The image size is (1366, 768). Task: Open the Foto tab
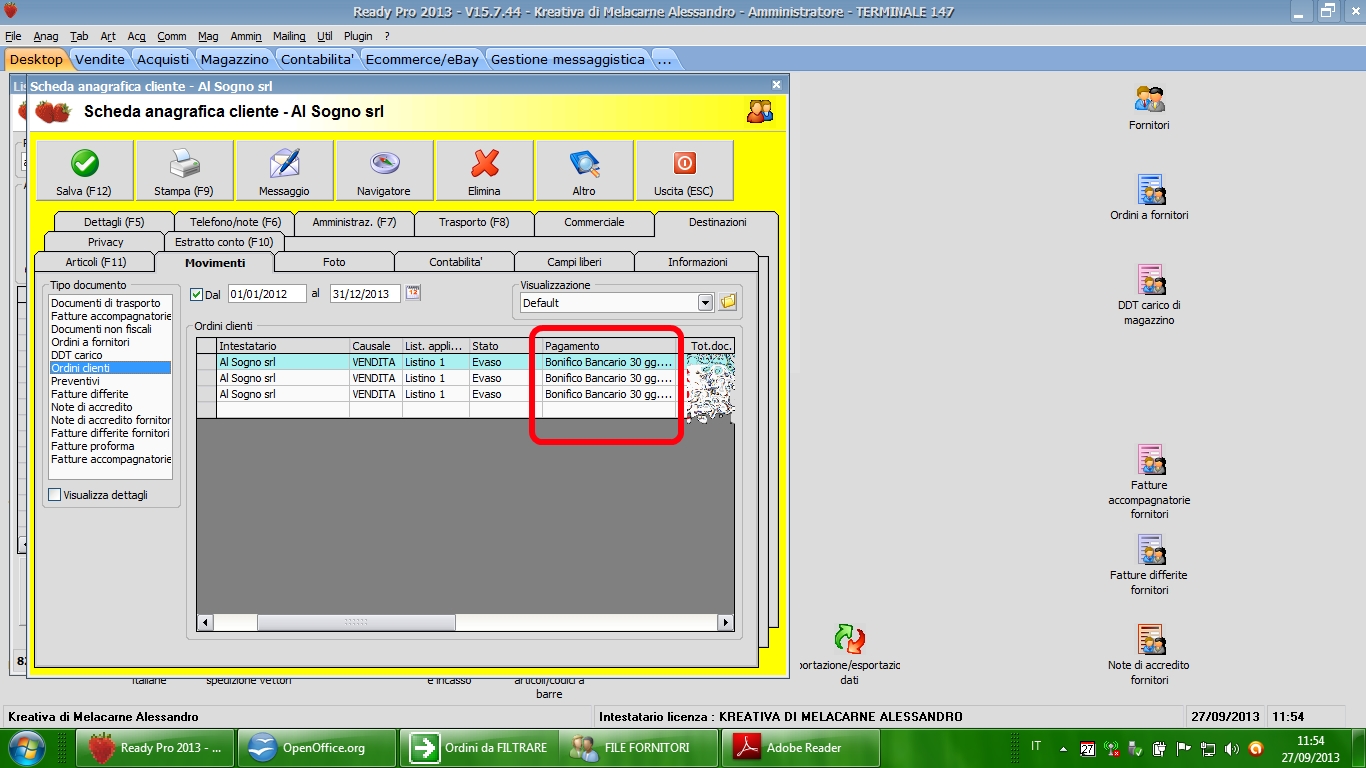click(334, 262)
